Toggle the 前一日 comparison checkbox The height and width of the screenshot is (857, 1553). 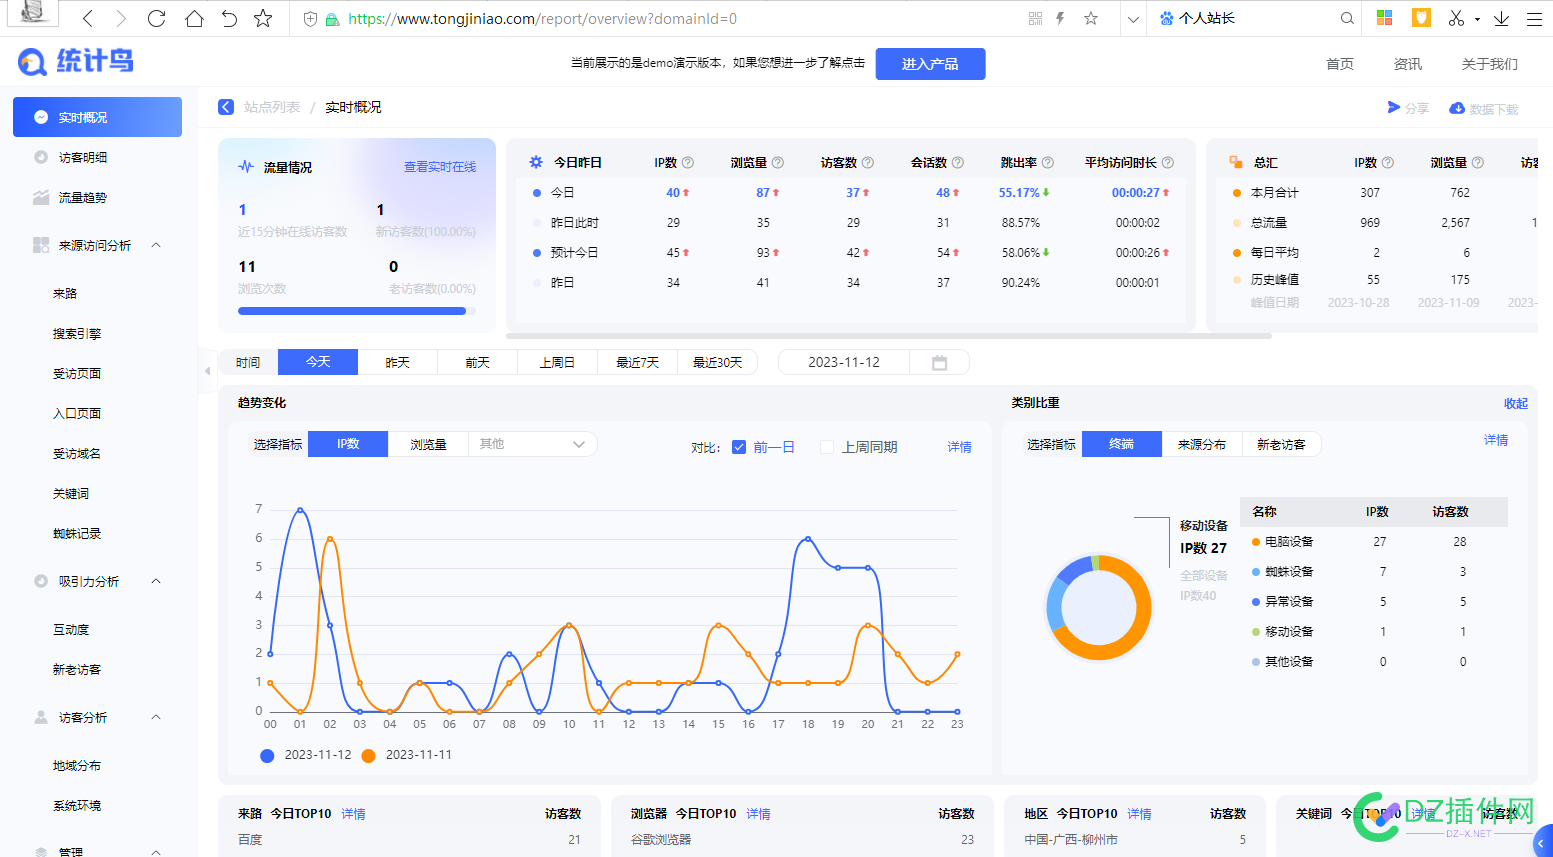click(x=739, y=447)
